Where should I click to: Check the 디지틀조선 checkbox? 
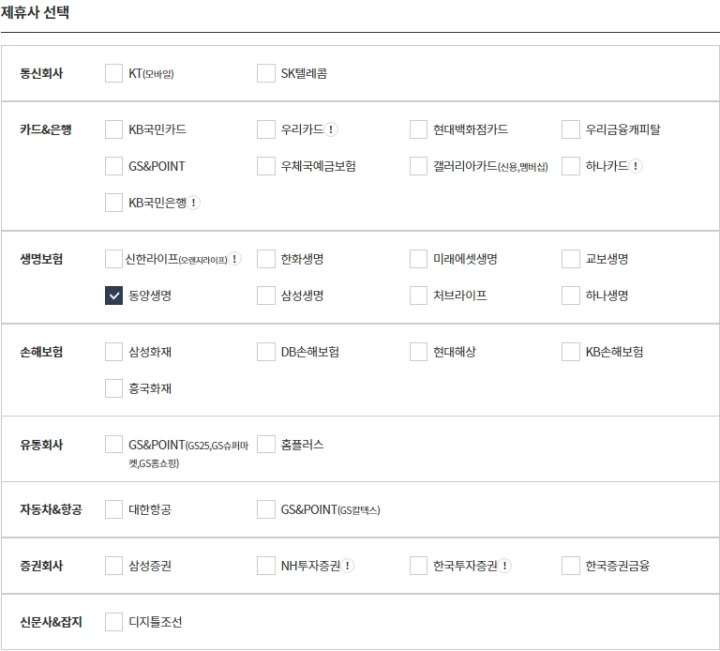click(114, 622)
